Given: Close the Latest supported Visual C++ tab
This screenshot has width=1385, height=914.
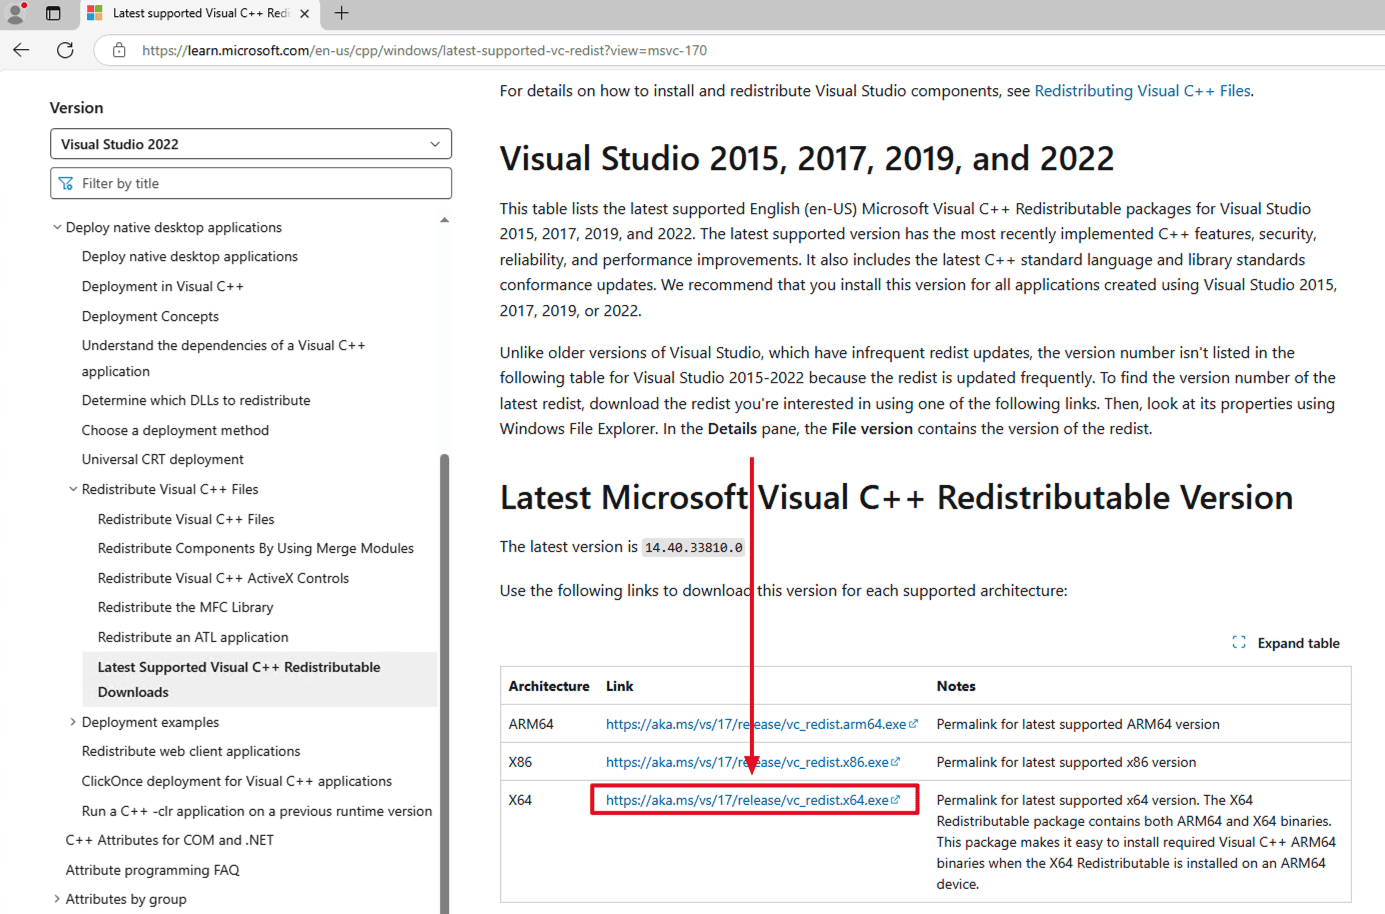Looking at the screenshot, I should click(305, 14).
